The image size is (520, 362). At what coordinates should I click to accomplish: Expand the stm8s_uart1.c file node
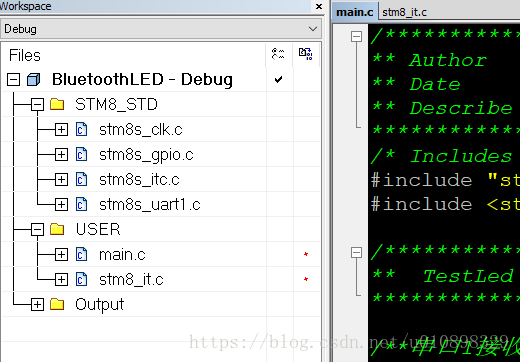pos(61,205)
